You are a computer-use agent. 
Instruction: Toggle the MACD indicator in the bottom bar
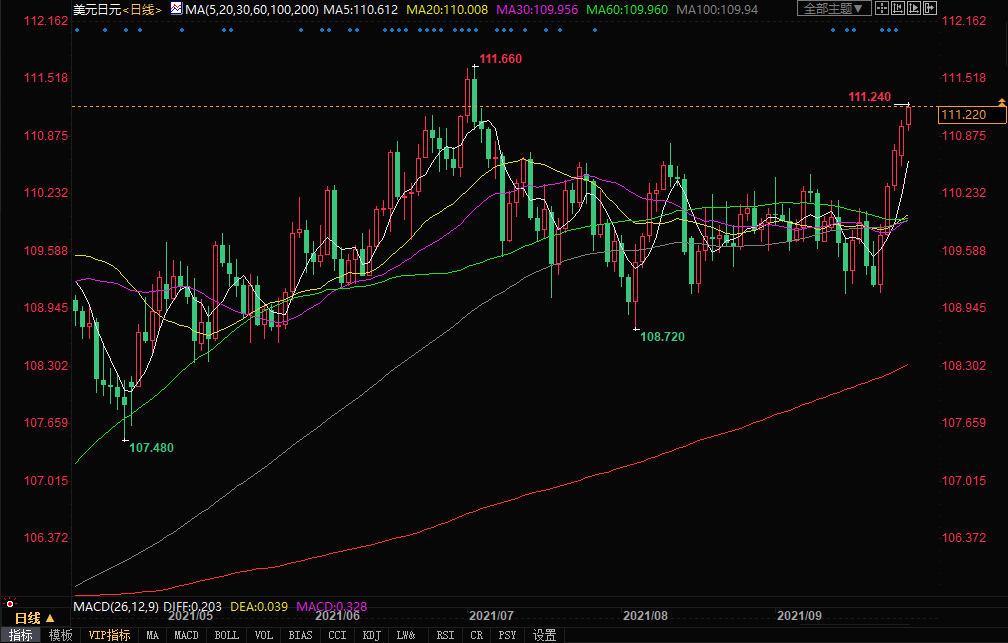coord(186,635)
